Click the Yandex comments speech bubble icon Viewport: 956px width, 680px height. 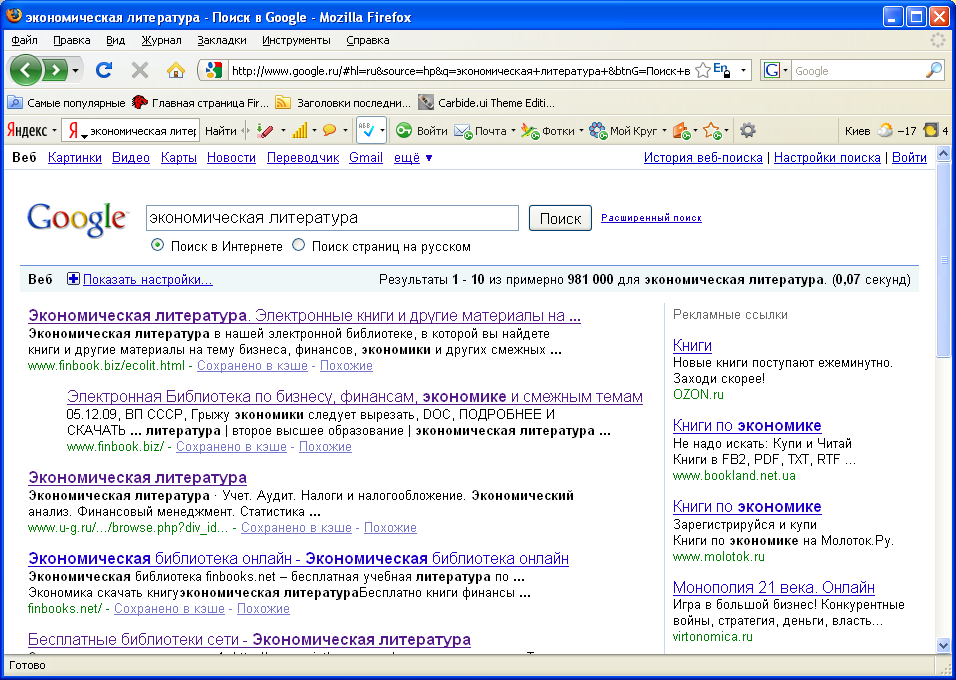330,131
